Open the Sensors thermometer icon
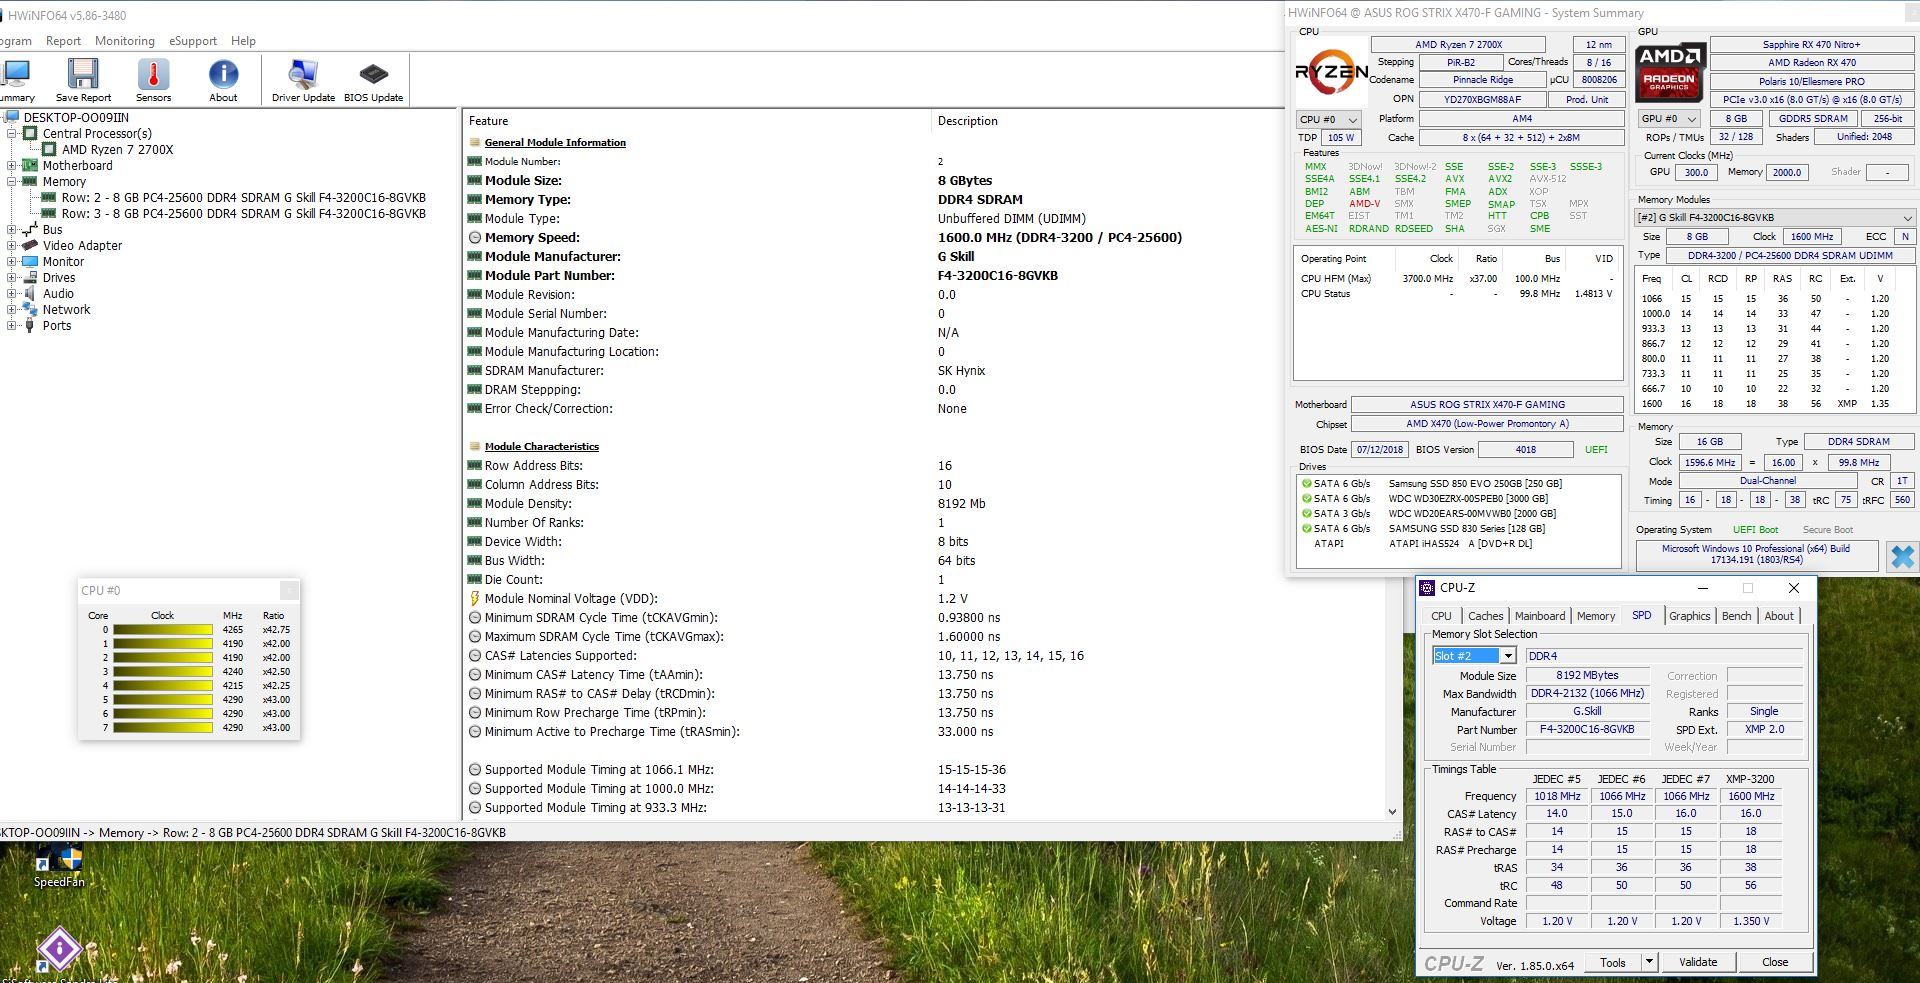Screen dimensions: 1920x983 tap(153, 80)
